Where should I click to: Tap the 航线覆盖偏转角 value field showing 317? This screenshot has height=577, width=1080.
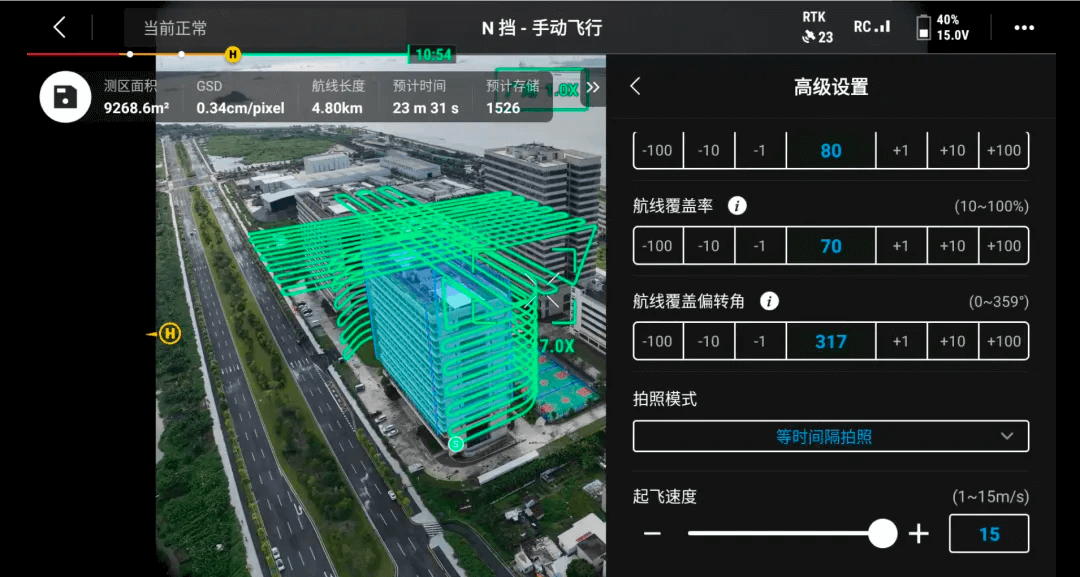point(831,342)
